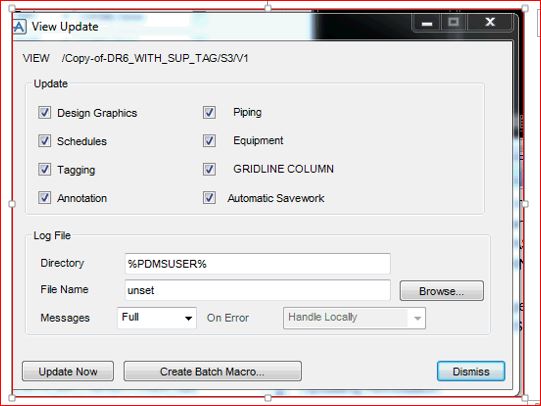
Task: Click the Update Now button
Action: (x=68, y=372)
